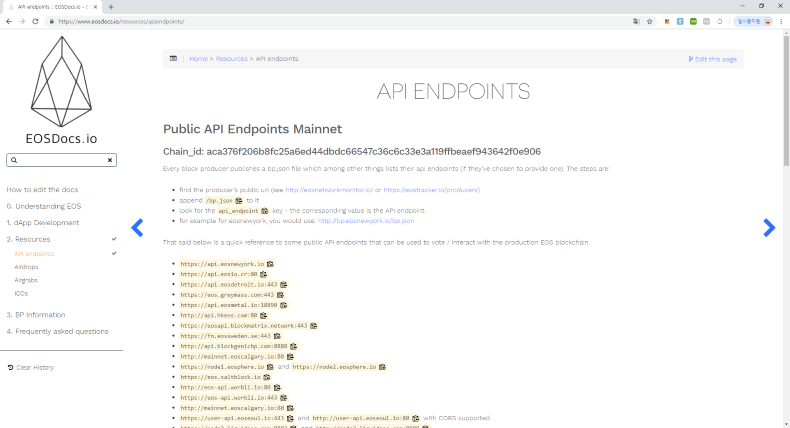Copy the http://api.hkeos.com:80 endpoint
The width and height of the screenshot is (790, 428).
(x=264, y=316)
